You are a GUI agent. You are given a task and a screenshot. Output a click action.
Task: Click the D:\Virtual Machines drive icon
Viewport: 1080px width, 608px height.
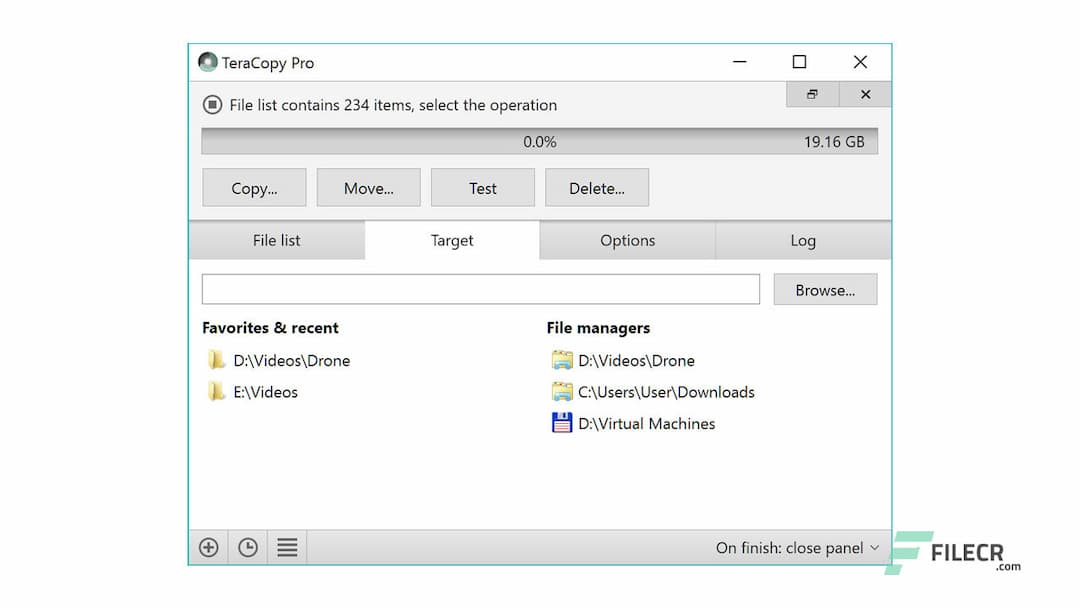pos(559,423)
